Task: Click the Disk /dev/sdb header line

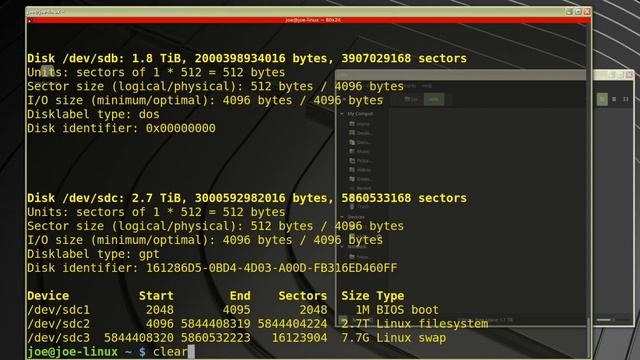Action: click(x=247, y=58)
